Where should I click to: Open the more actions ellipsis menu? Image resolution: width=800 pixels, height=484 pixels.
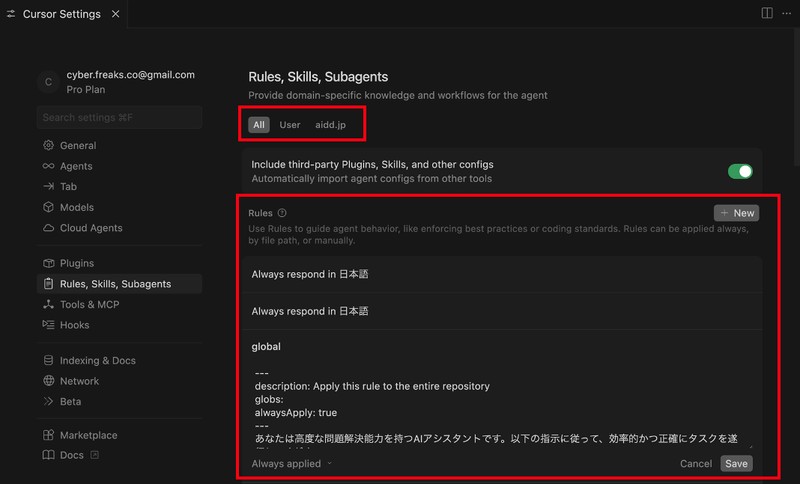tap(786, 13)
